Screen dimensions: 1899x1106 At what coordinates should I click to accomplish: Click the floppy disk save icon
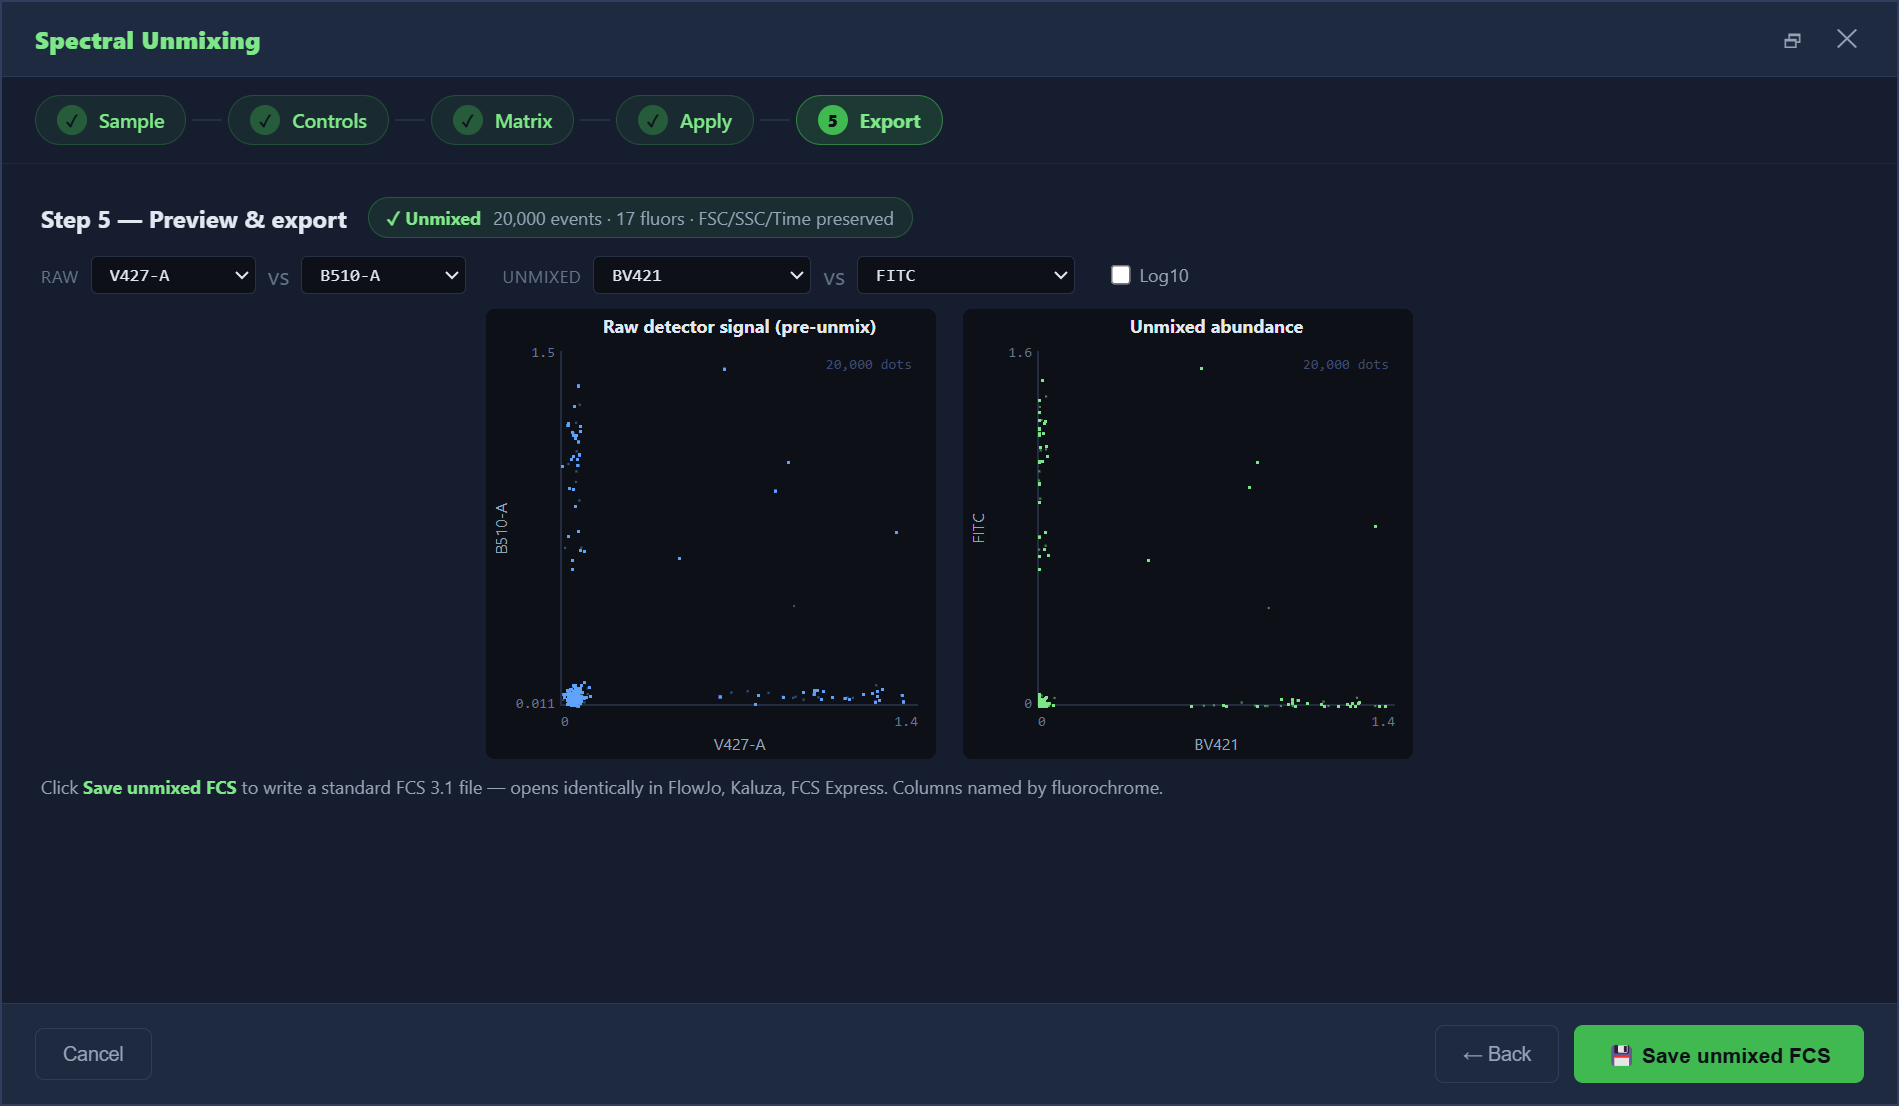1621,1055
